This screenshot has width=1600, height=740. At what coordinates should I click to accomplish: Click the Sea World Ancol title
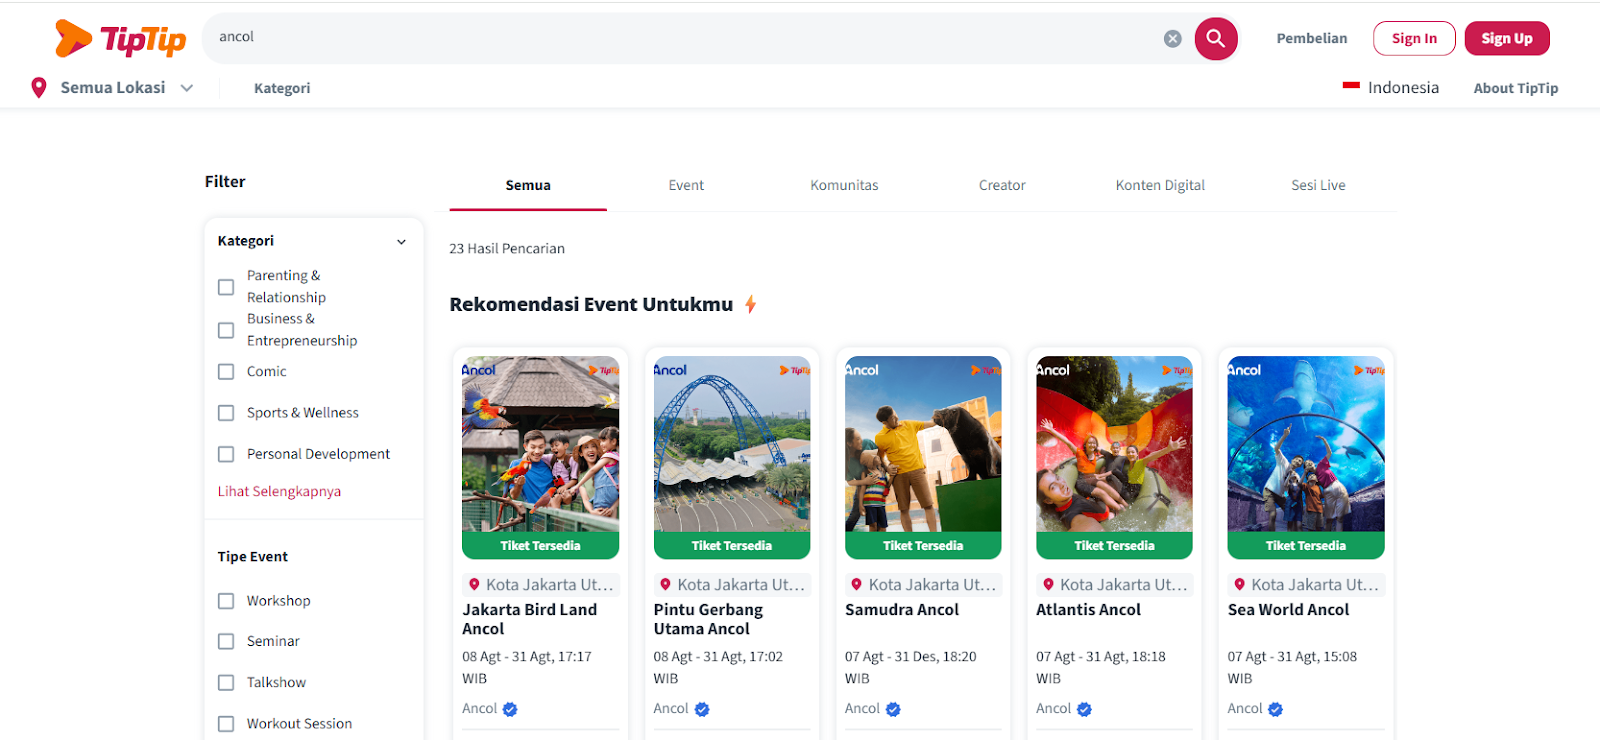tap(1288, 610)
